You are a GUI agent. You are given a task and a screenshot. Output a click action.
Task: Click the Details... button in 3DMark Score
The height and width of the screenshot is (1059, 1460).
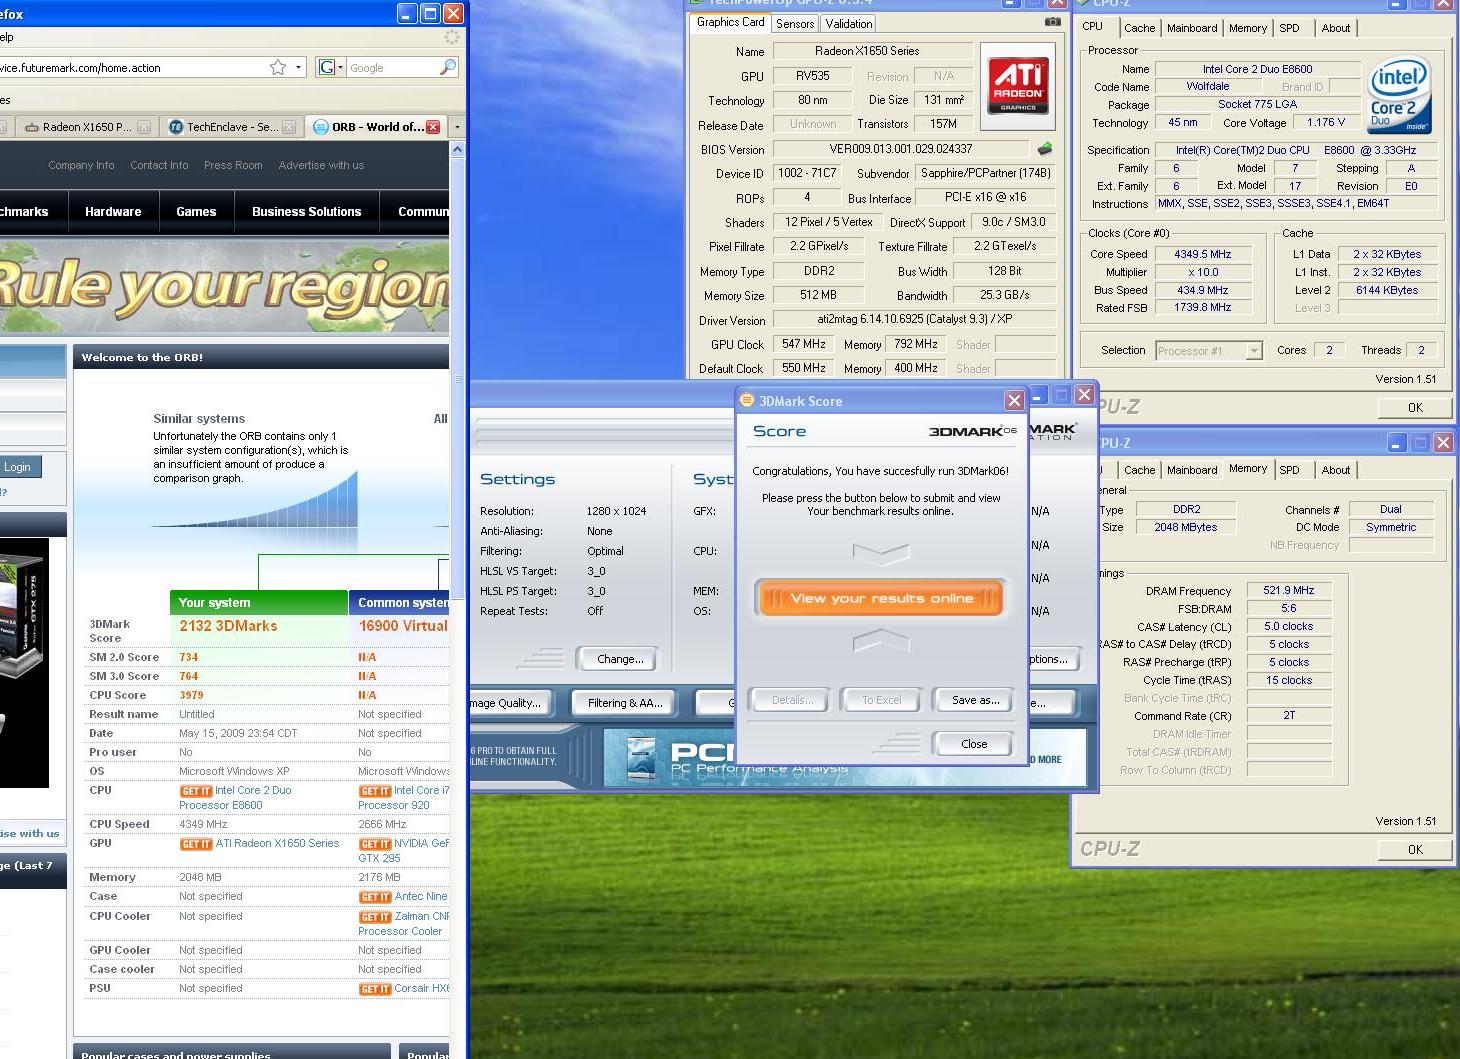tap(792, 700)
